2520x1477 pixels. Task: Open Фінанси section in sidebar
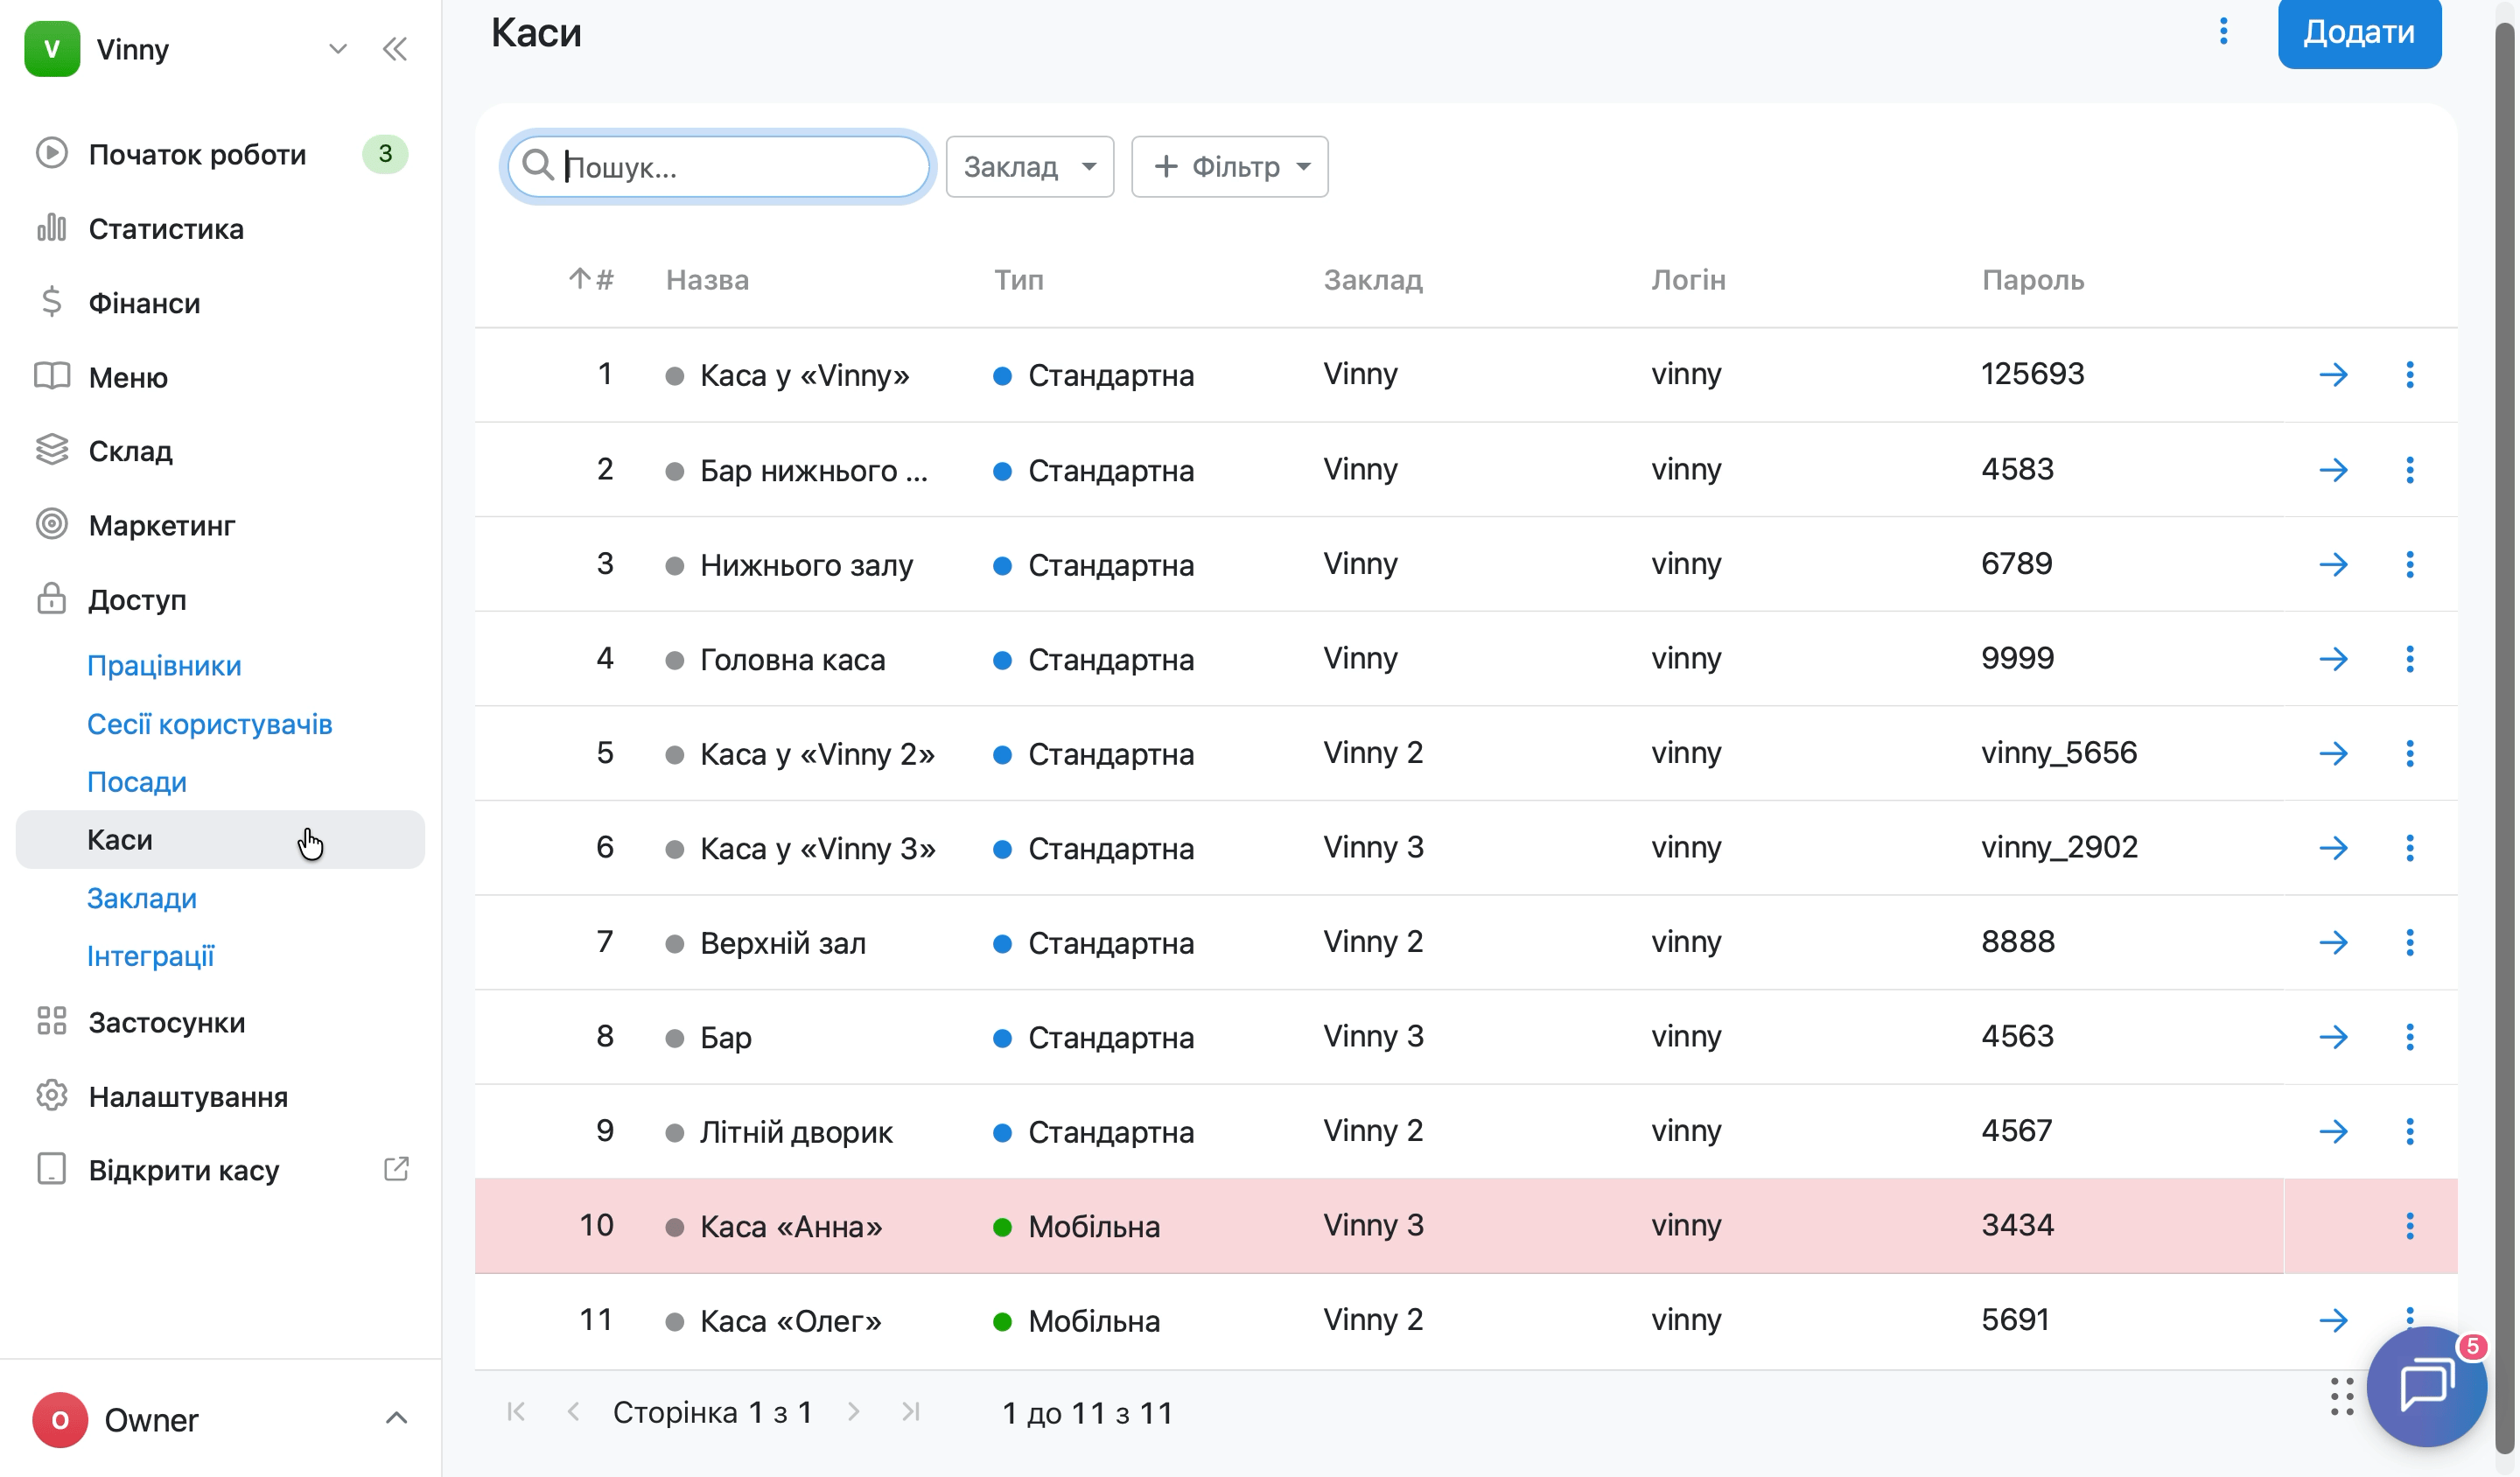pyautogui.click(x=144, y=303)
